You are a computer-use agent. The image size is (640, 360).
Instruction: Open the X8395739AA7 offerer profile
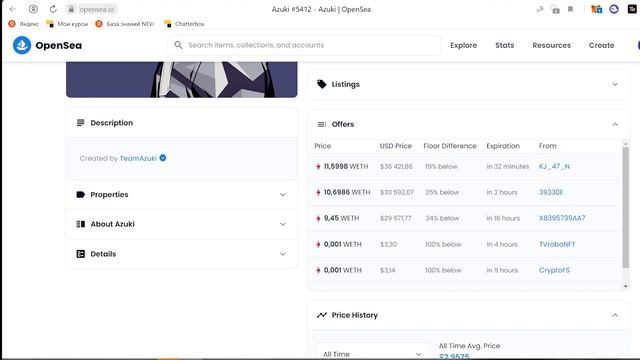[562, 218]
